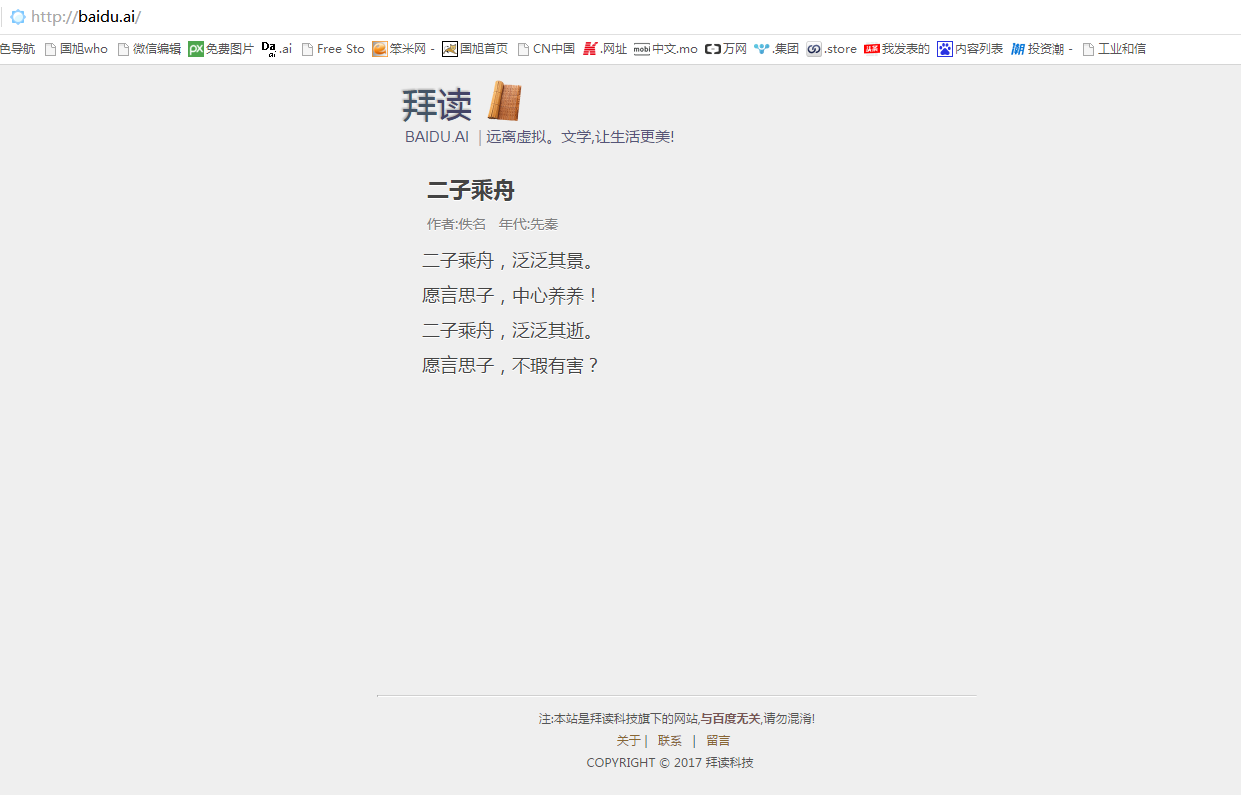This screenshot has width=1241, height=795.
Task: Click the 联系 footer link
Action: tap(669, 740)
